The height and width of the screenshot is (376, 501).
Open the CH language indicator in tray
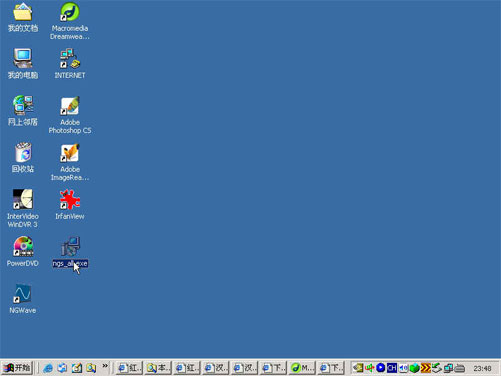[392, 368]
